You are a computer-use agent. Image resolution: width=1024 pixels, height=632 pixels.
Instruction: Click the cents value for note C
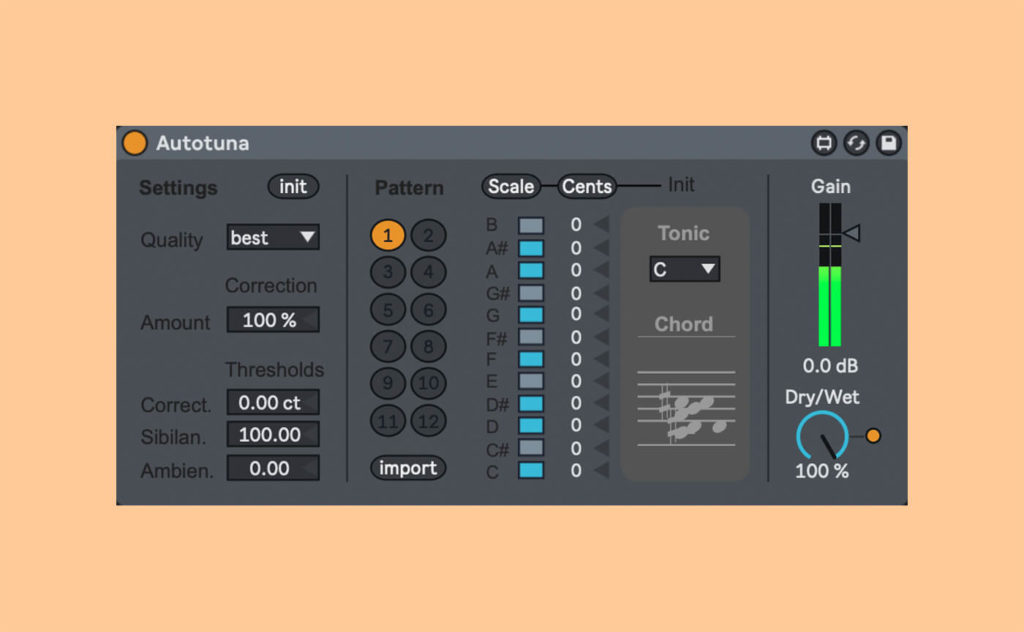tap(576, 470)
